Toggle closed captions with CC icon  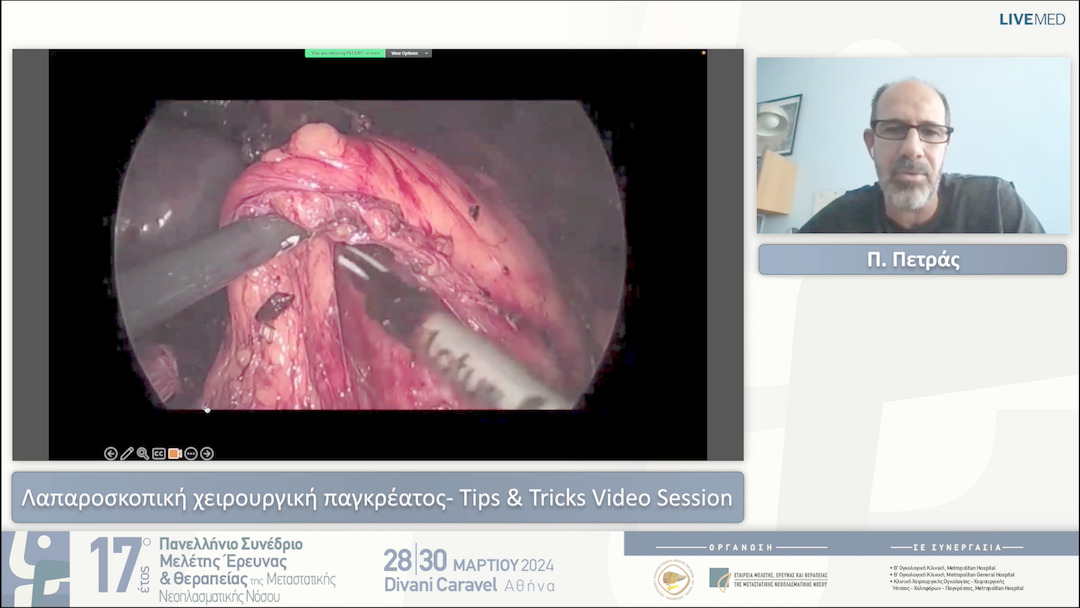159,453
